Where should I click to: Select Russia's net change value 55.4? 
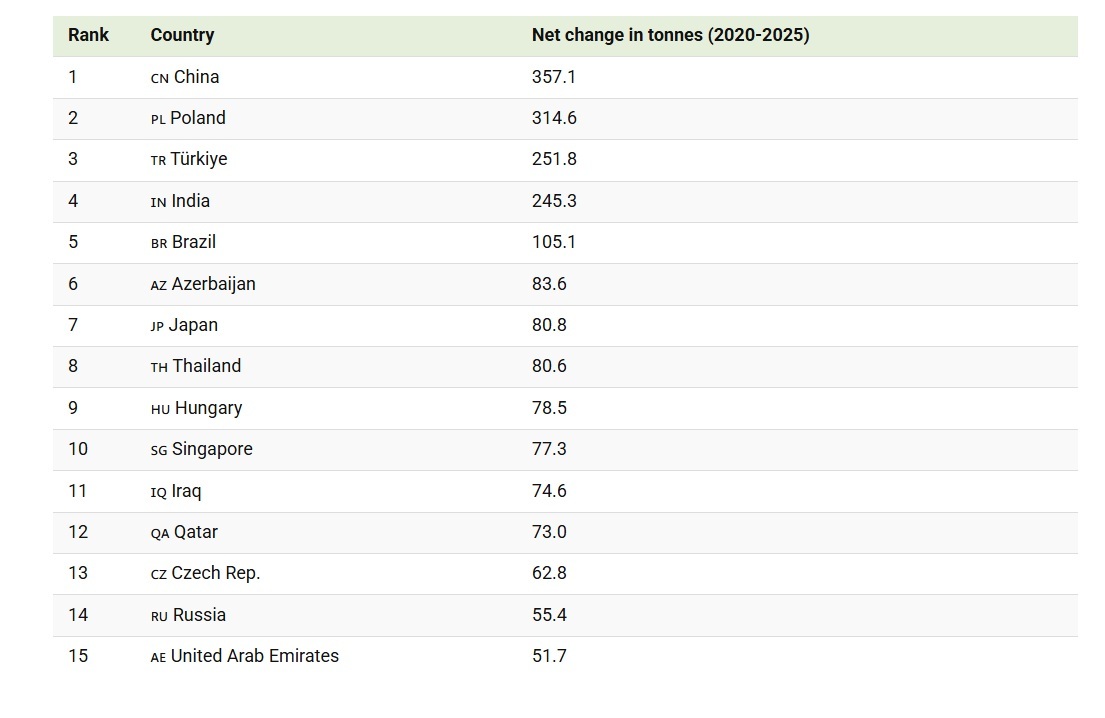click(x=549, y=615)
